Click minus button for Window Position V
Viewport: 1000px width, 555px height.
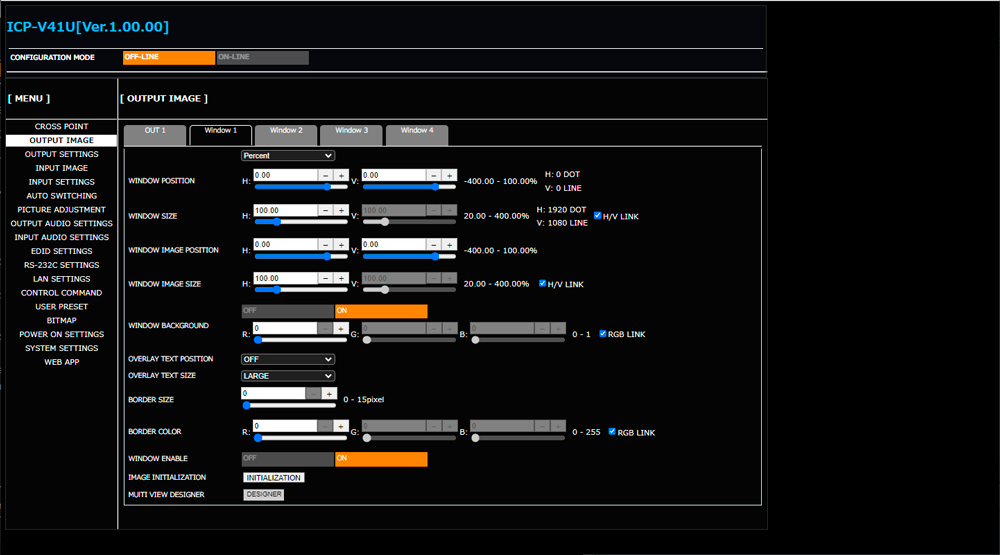[x=434, y=175]
